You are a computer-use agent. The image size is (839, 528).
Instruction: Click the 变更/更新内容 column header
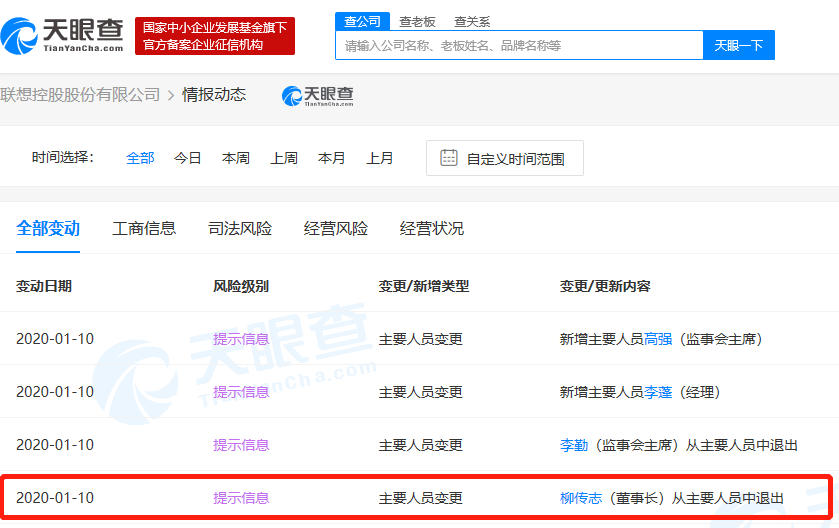[605, 286]
